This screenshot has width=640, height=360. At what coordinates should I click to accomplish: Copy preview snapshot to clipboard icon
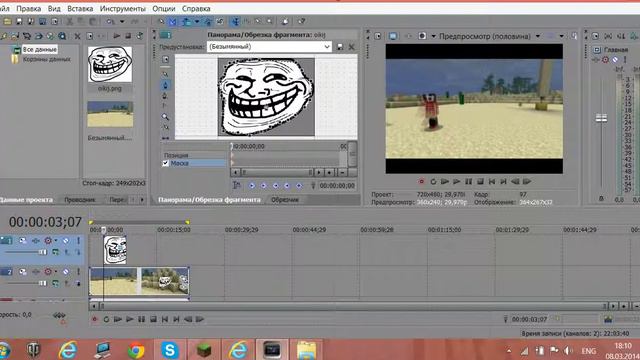click(x=574, y=36)
